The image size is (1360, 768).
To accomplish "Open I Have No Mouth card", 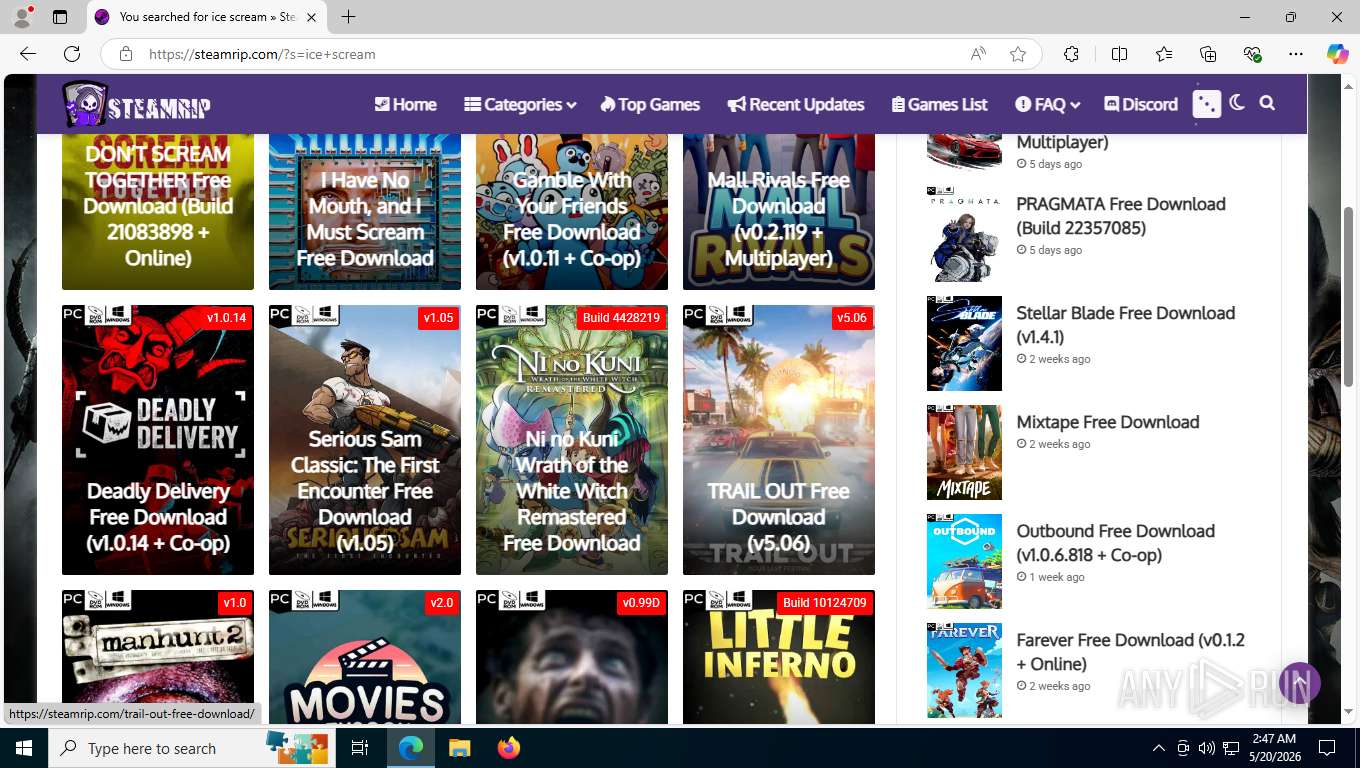I will [x=365, y=211].
